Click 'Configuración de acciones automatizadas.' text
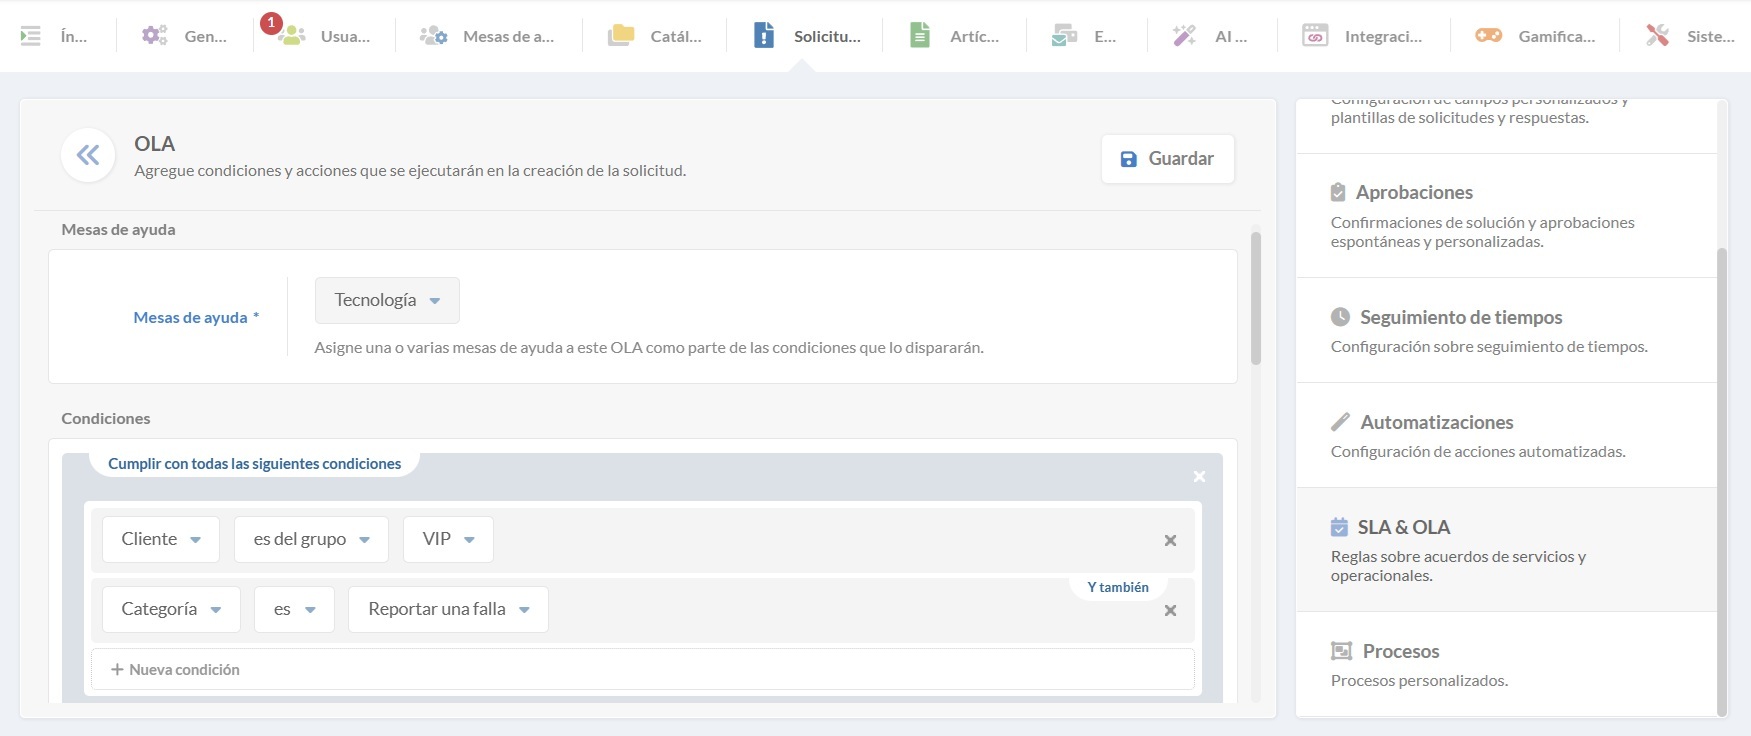The height and width of the screenshot is (736, 1751). click(1478, 452)
